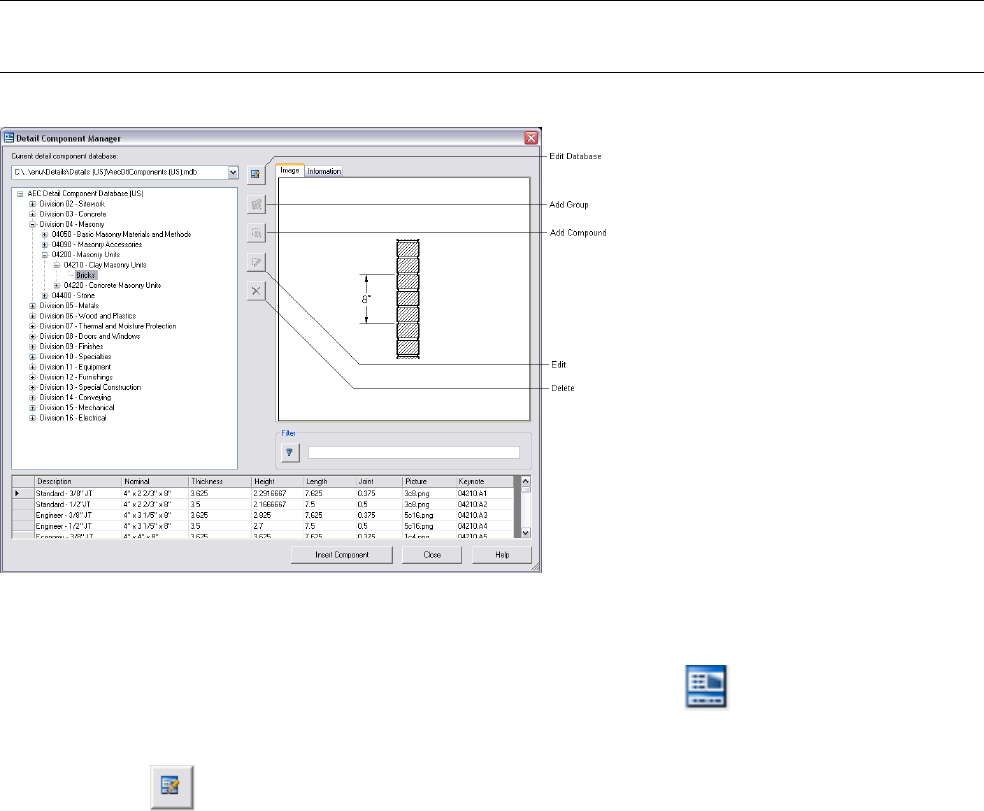Select Division 10 - Specialties item

pyautogui.click(x=75, y=357)
